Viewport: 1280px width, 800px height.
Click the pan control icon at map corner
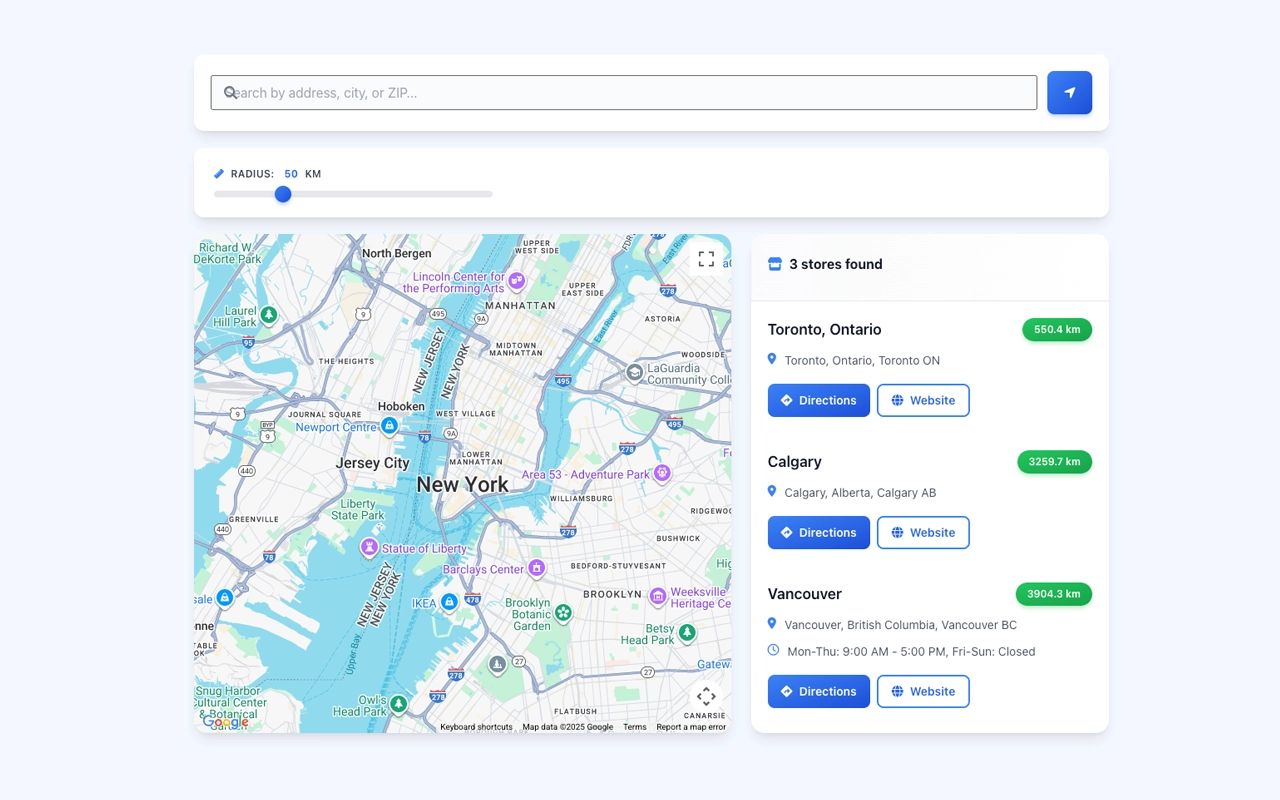(x=706, y=696)
